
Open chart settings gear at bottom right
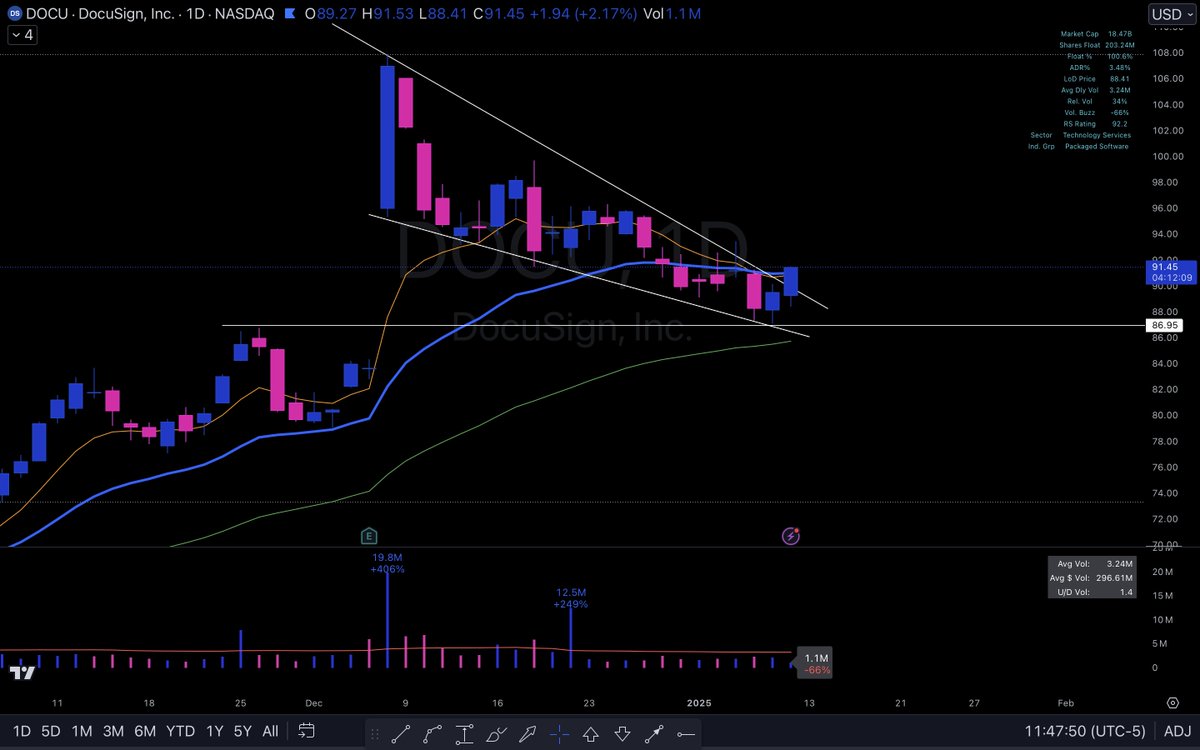tap(1172, 703)
